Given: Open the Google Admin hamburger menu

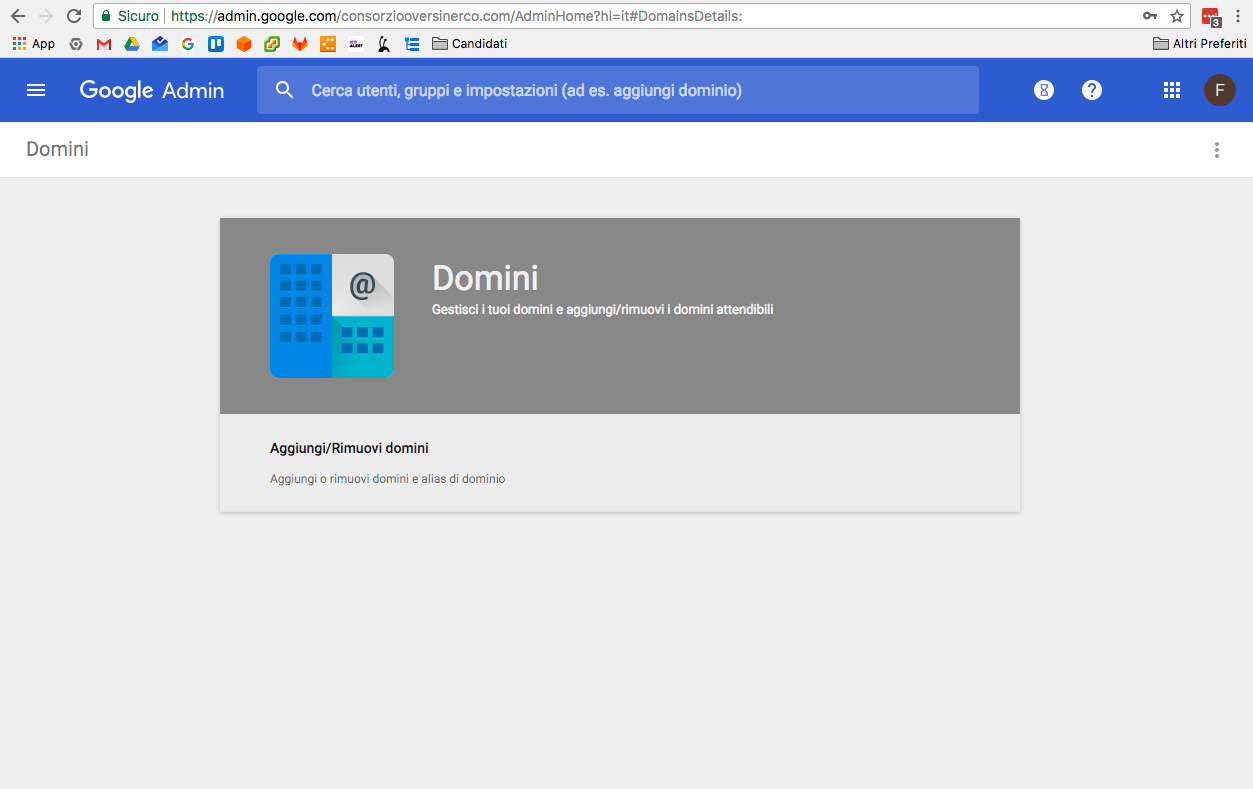Looking at the screenshot, I should (x=36, y=90).
